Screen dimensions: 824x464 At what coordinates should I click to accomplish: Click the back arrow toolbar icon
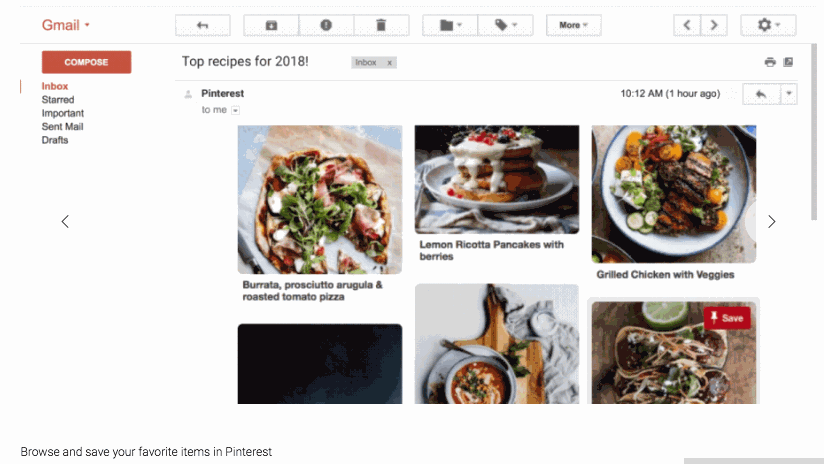(202, 25)
